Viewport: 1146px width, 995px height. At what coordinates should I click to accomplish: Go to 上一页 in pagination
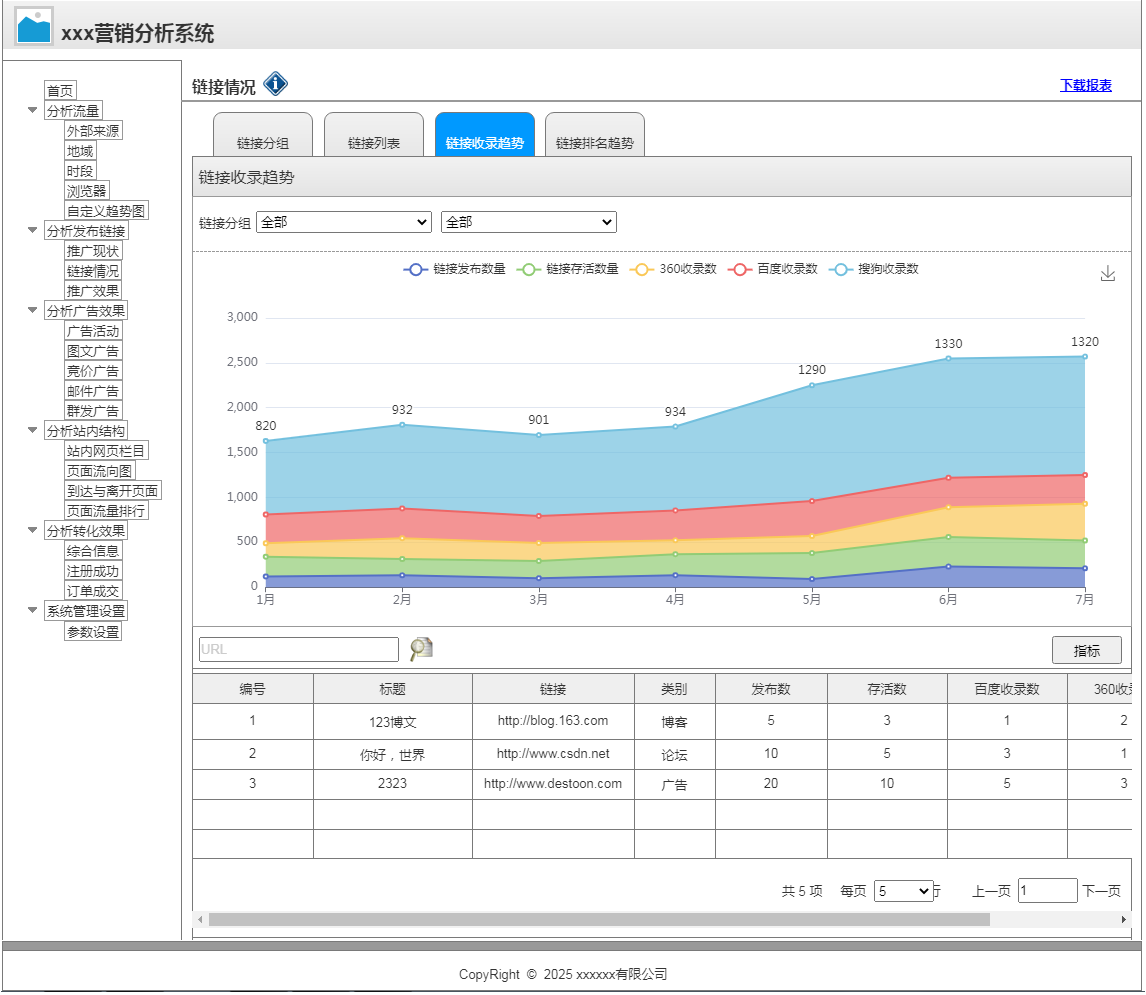point(991,890)
